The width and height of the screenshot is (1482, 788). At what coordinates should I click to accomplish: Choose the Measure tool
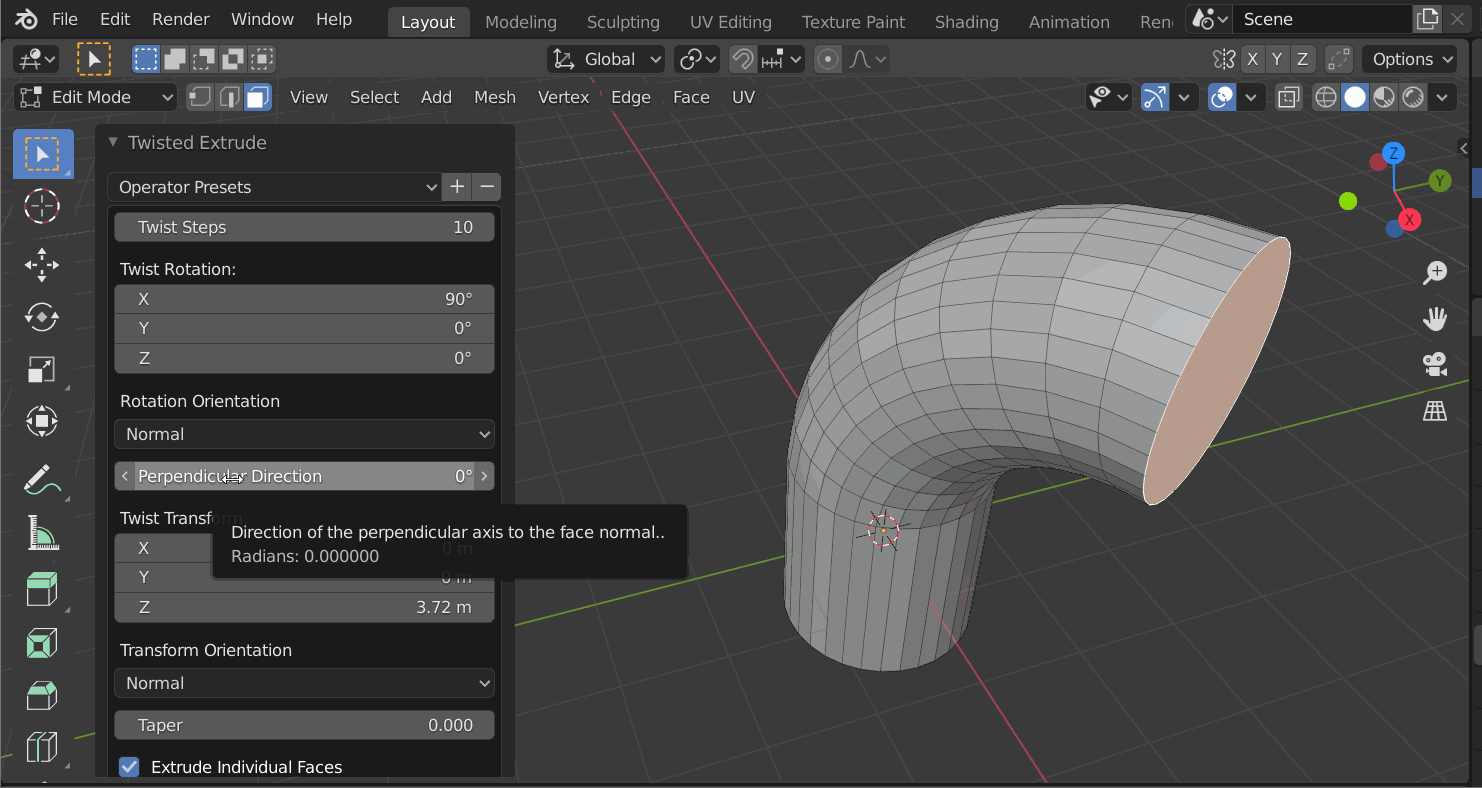point(42,532)
